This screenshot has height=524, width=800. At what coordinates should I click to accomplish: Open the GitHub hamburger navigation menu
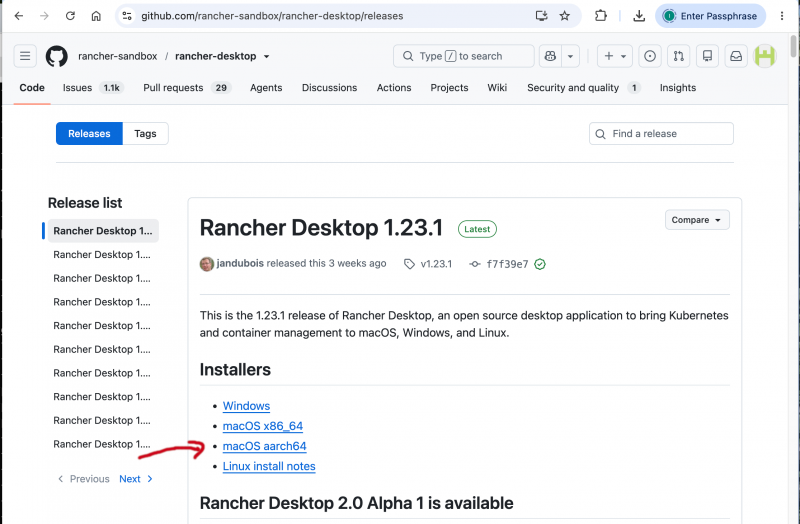(25, 56)
